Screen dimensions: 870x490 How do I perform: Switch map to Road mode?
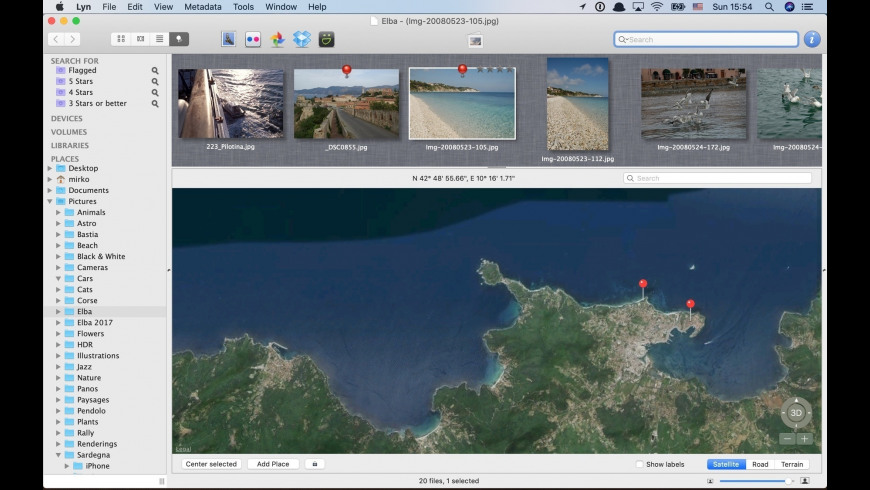pos(760,464)
